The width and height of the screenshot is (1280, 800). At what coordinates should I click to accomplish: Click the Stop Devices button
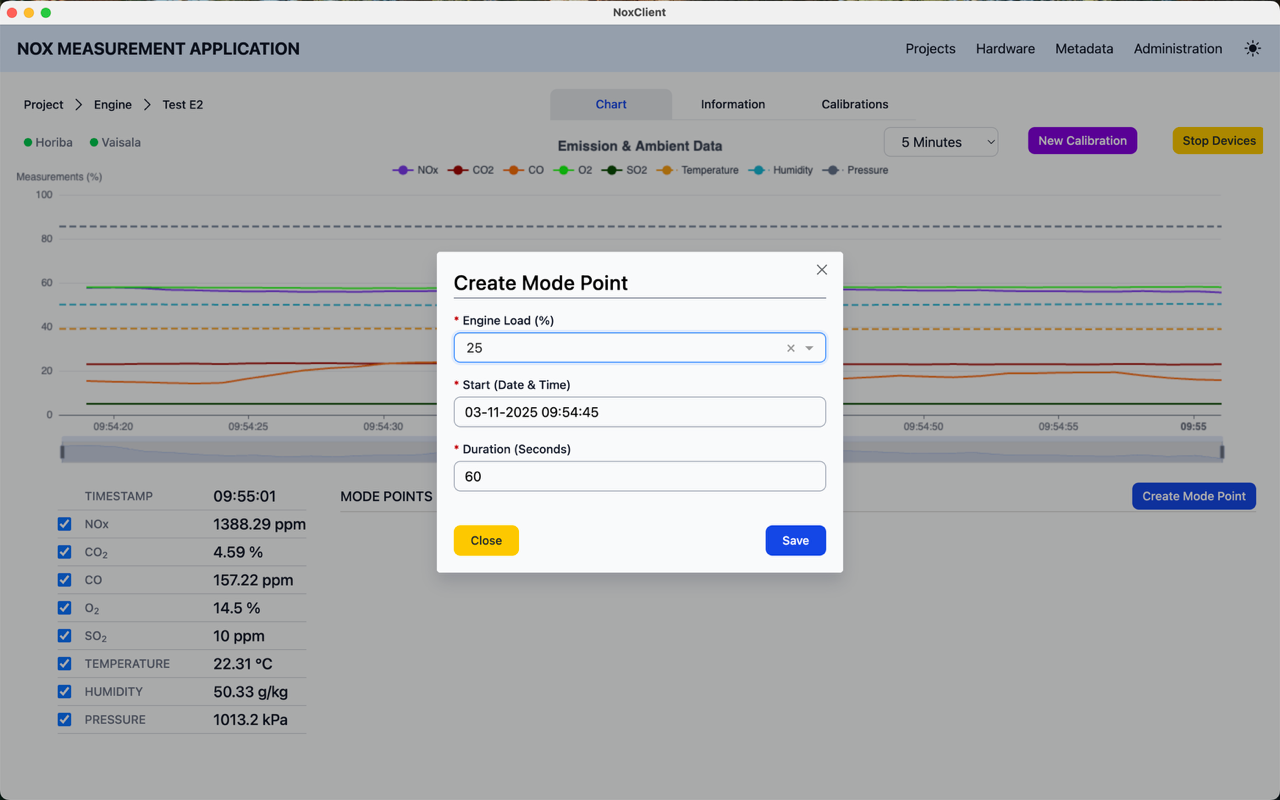1217,140
